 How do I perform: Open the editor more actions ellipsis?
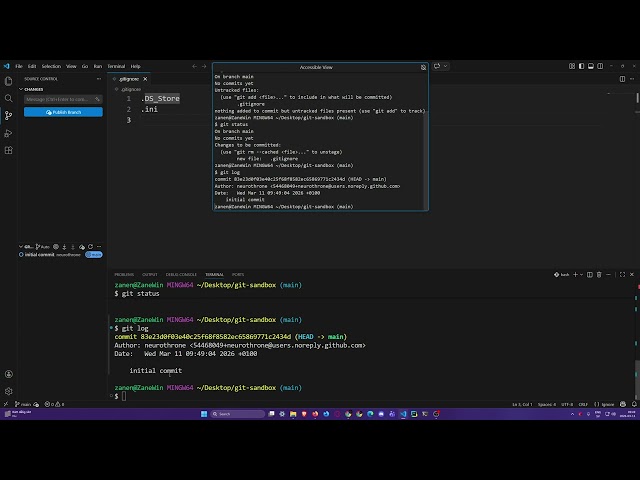click(x=632, y=79)
